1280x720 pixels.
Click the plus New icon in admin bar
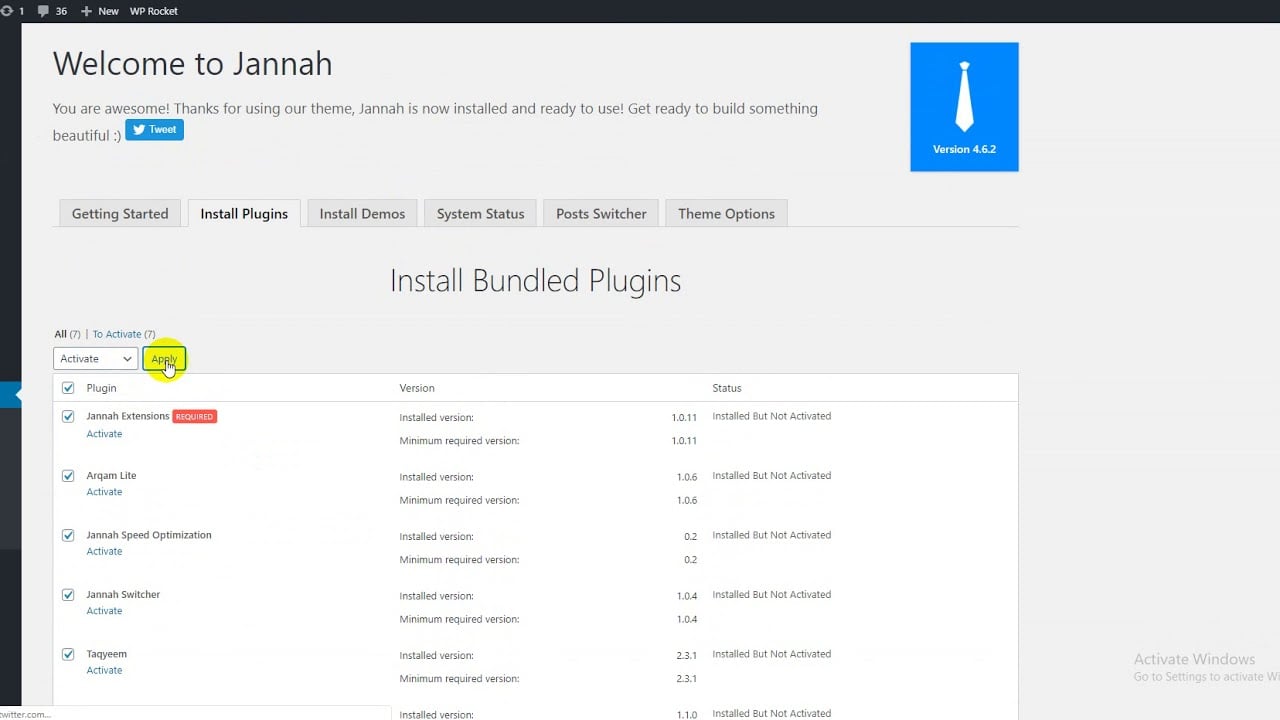tap(86, 11)
